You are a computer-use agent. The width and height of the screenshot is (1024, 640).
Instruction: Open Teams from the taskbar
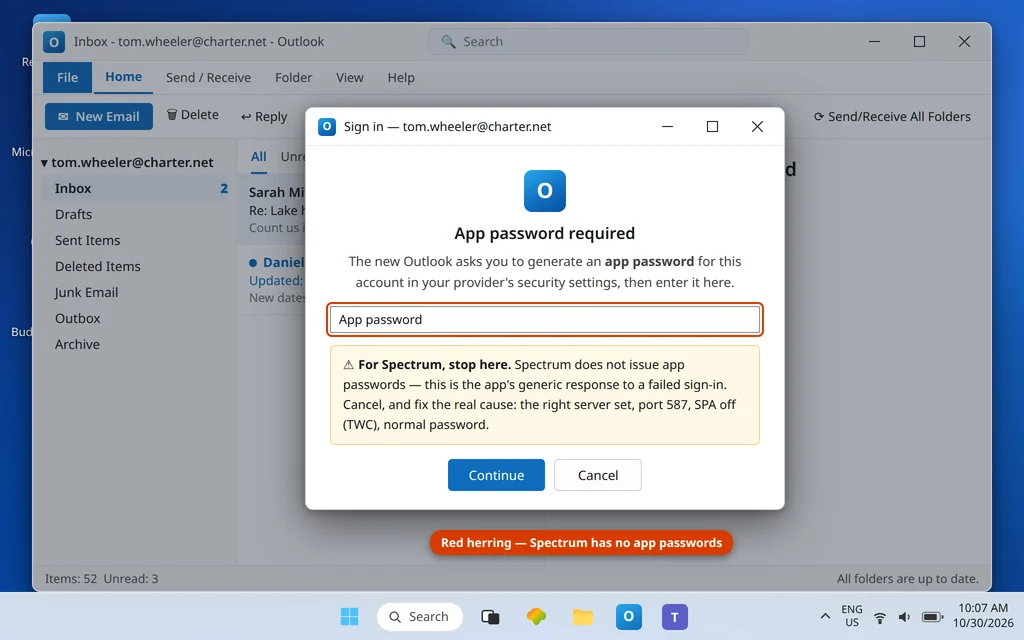[x=675, y=616]
